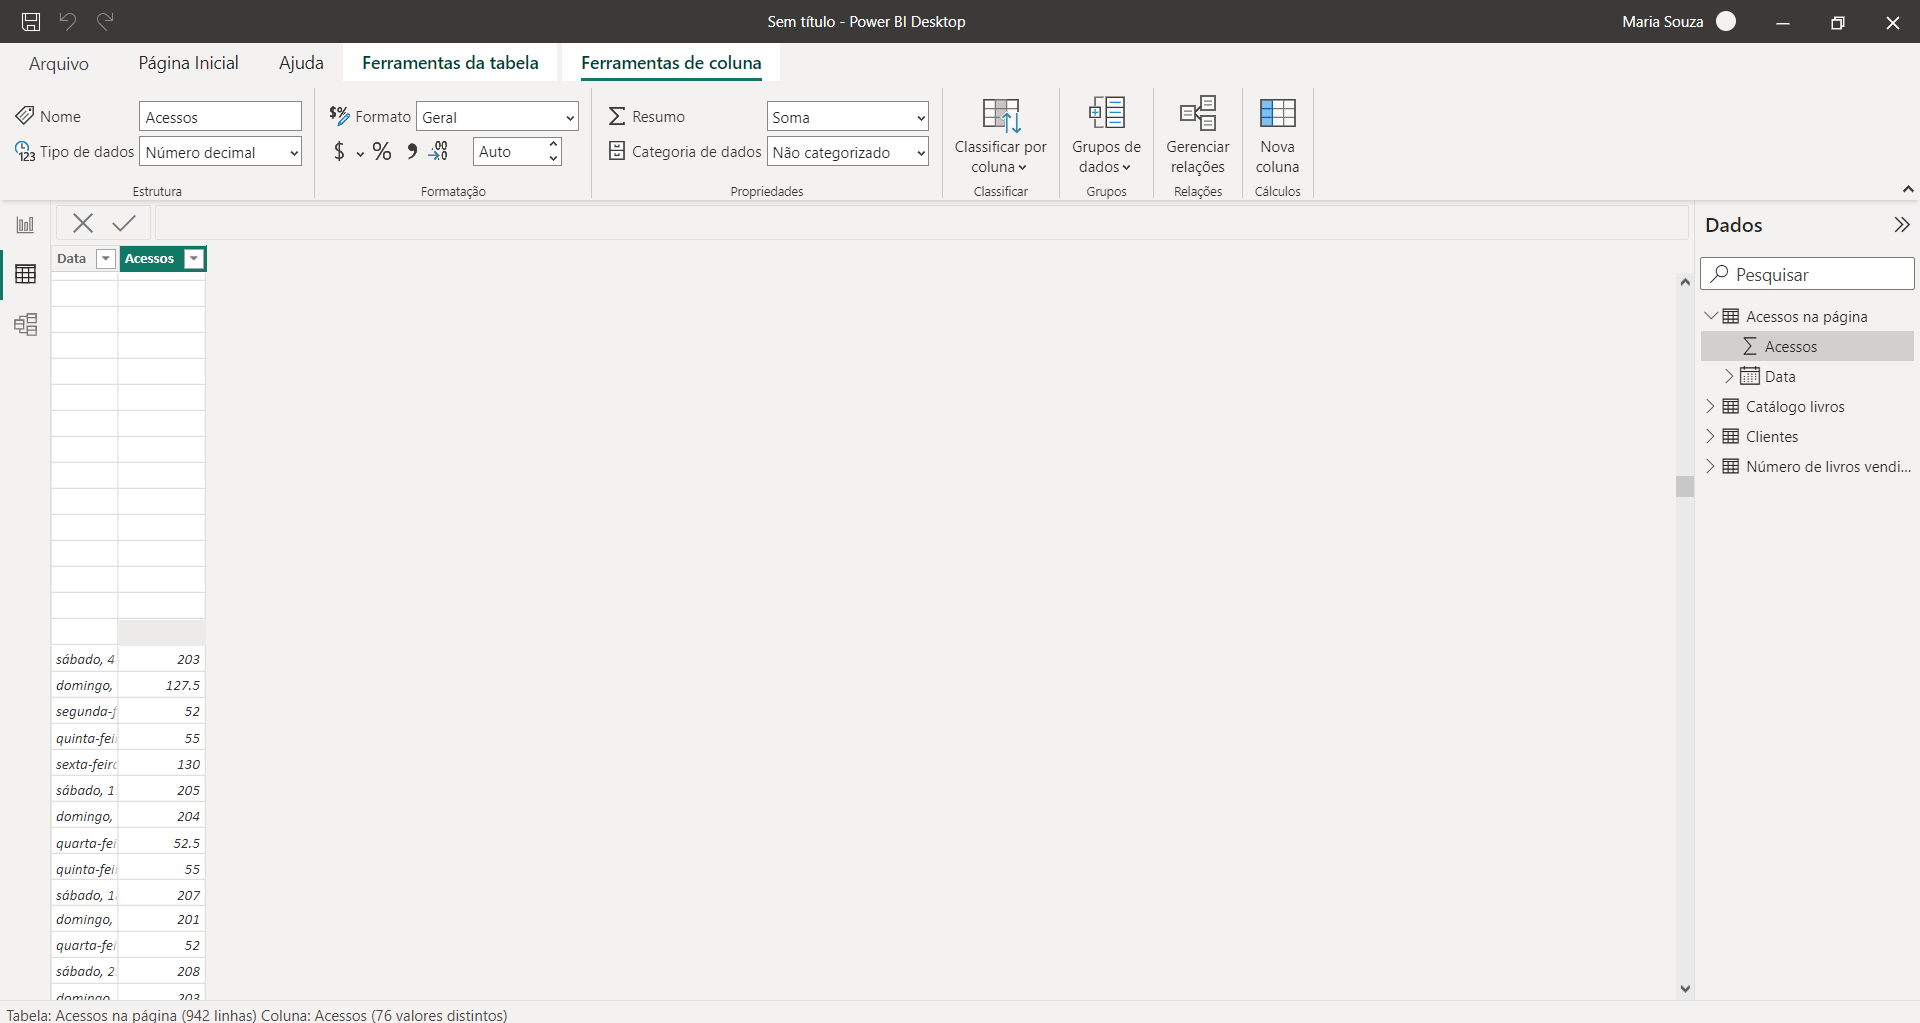This screenshot has width=1920, height=1023.
Task: Click Maria Souza account name
Action: tap(1662, 21)
